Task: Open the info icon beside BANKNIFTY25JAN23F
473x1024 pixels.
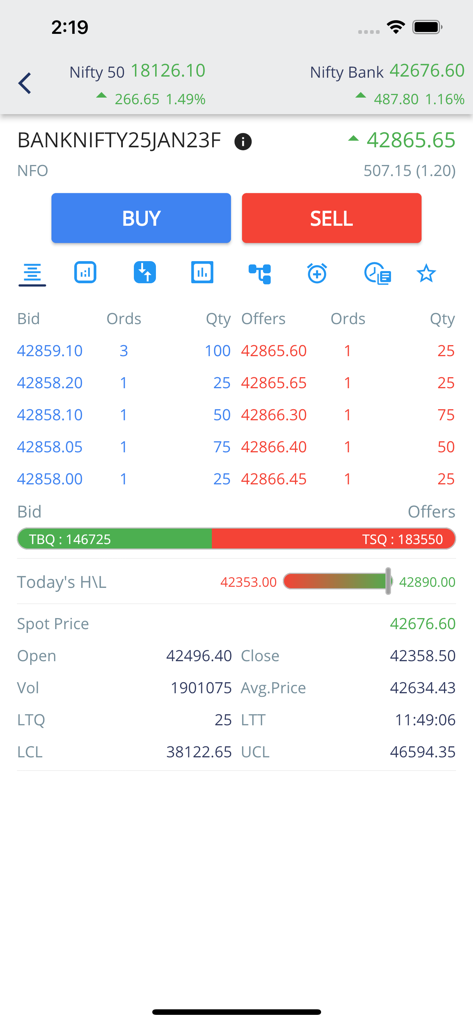Action: [243, 141]
